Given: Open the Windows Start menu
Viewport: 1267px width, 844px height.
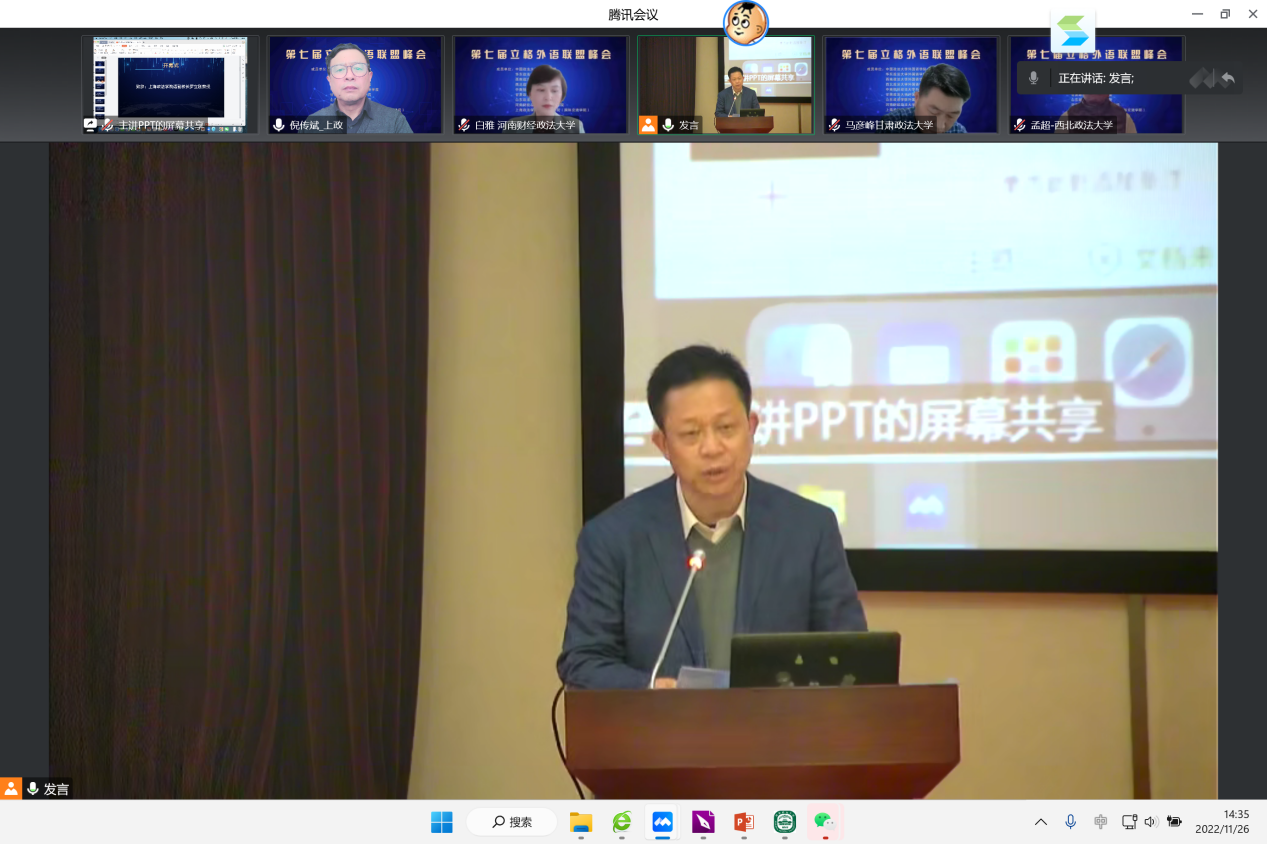Looking at the screenshot, I should pos(441,822).
